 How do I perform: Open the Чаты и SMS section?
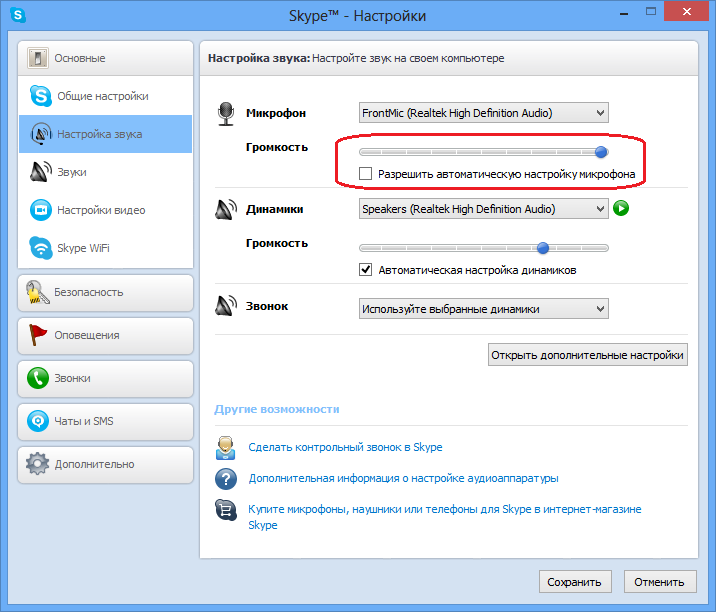coord(105,421)
